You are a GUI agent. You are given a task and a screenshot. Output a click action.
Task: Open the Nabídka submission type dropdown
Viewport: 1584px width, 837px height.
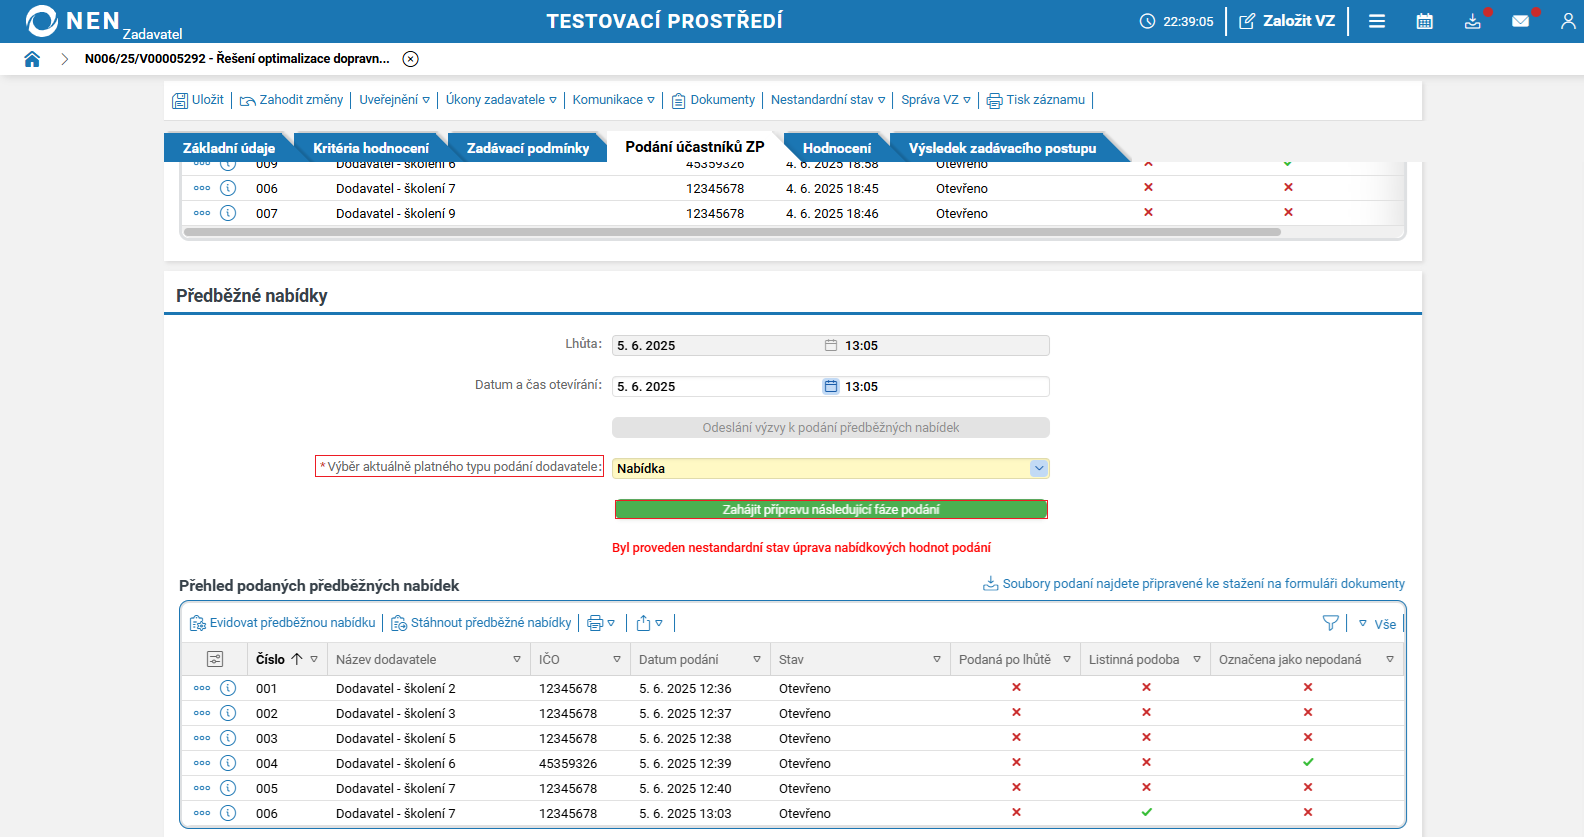[x=1039, y=468]
